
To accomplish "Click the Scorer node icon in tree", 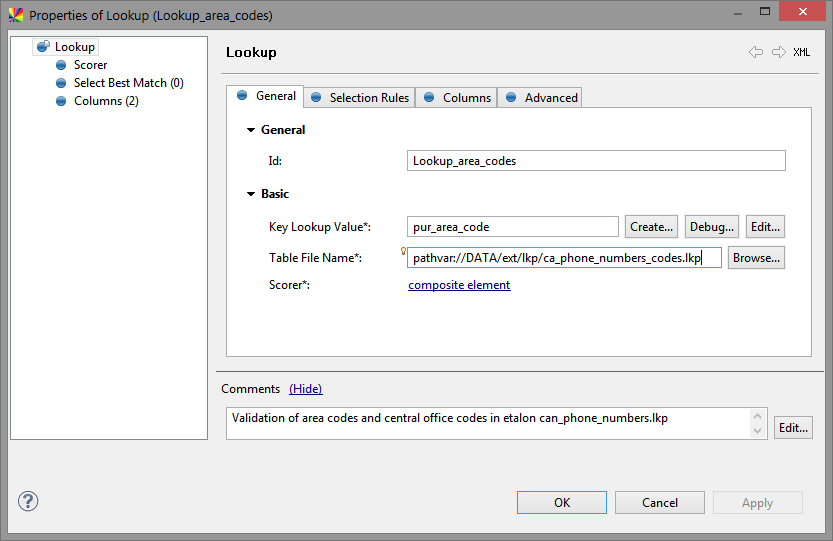I will [63, 65].
